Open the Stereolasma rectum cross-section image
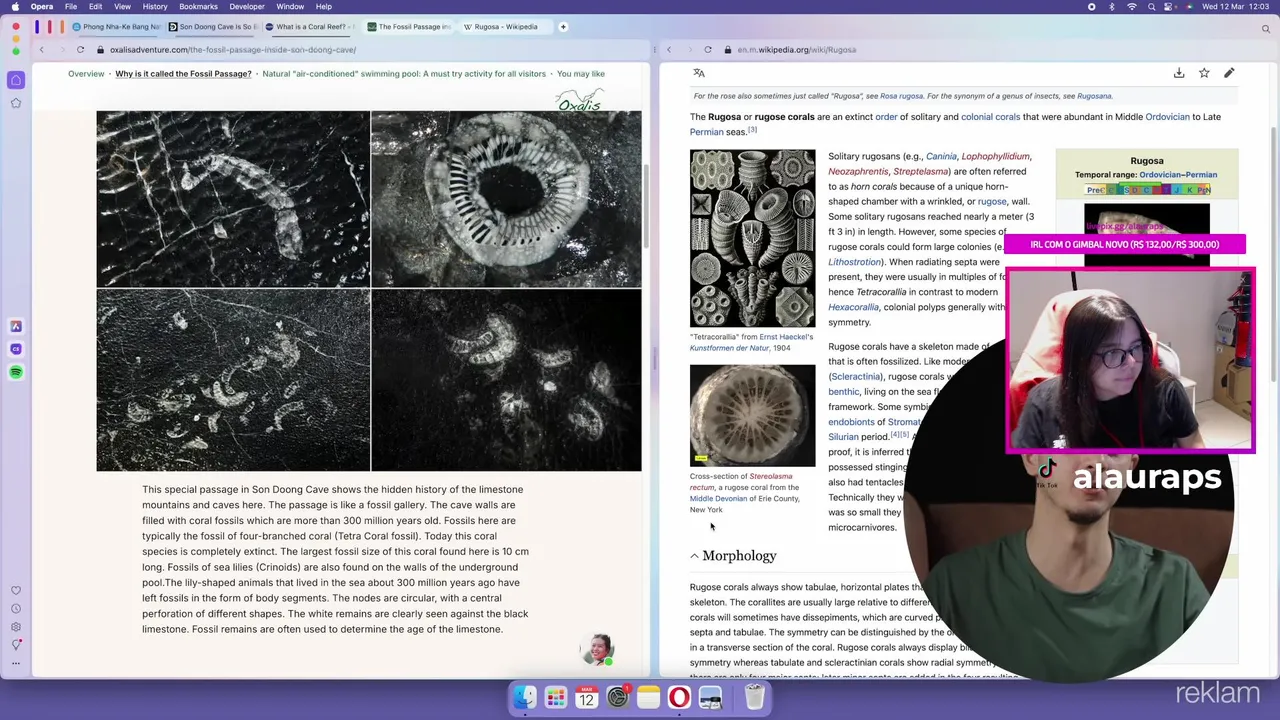The width and height of the screenshot is (1280, 720). tap(752, 415)
